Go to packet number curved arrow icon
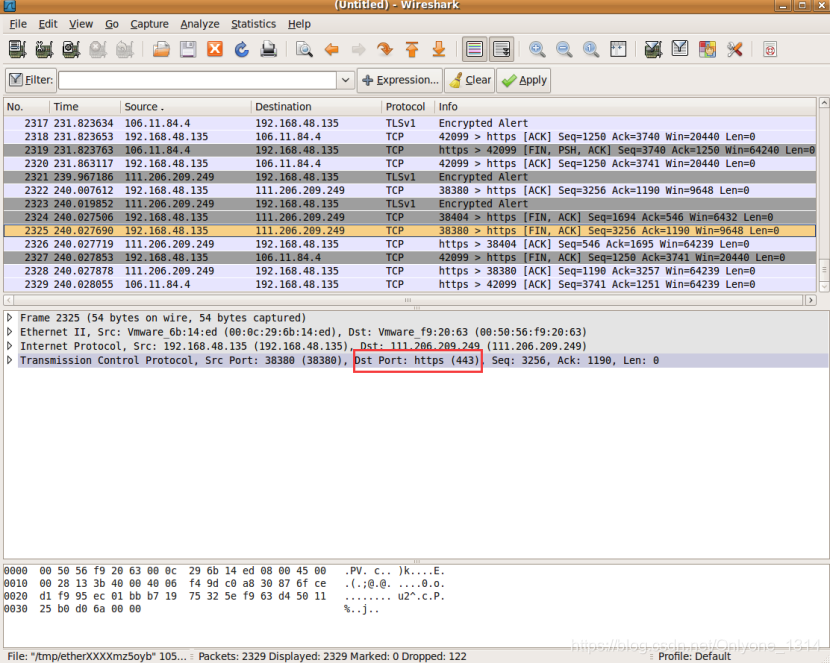Screen dimensions: 830x664 coord(385,49)
